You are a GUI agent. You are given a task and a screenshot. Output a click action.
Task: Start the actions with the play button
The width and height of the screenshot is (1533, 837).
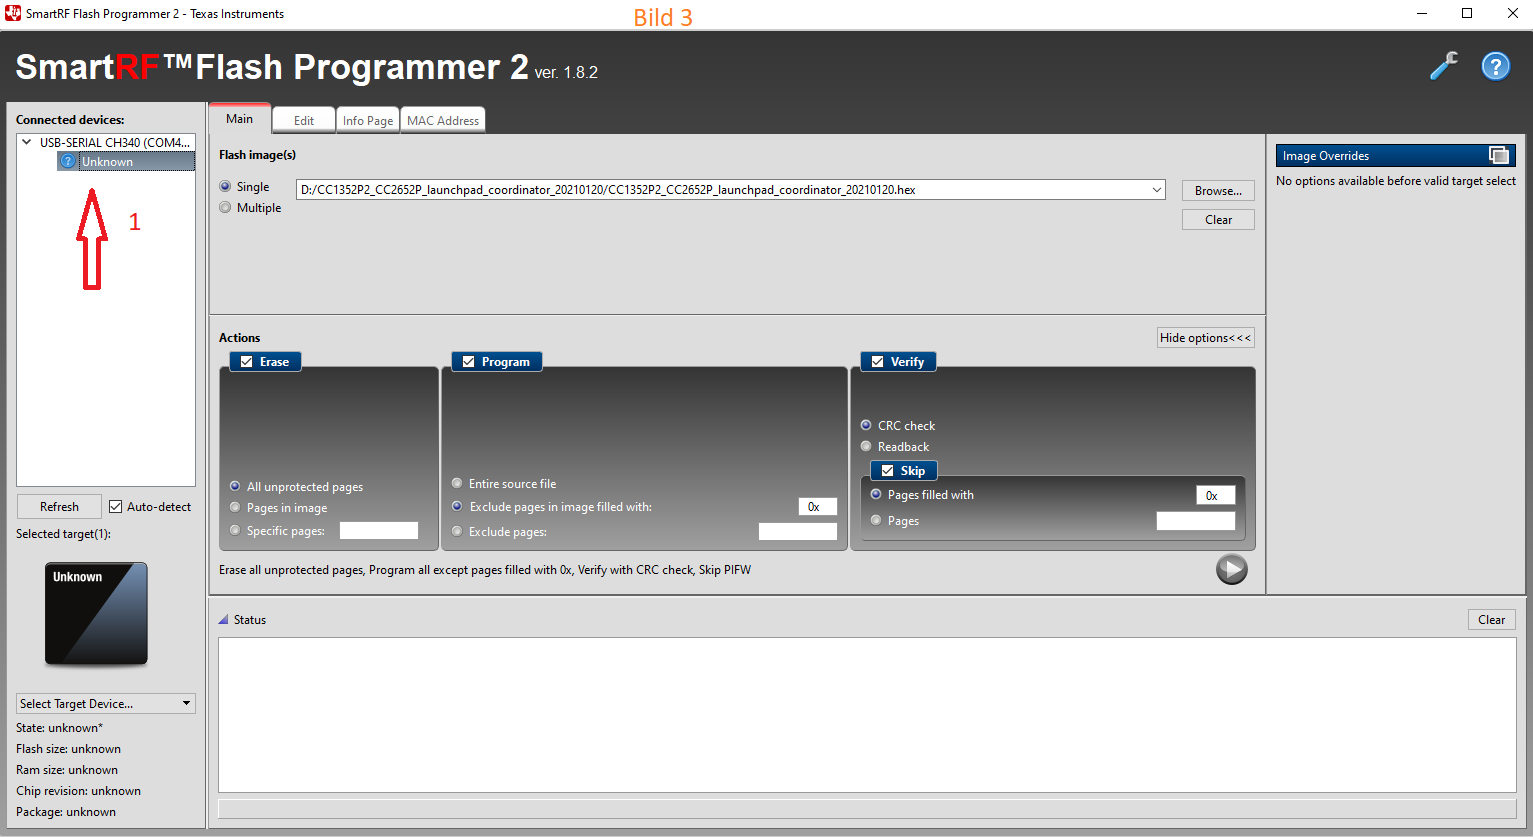click(x=1231, y=569)
